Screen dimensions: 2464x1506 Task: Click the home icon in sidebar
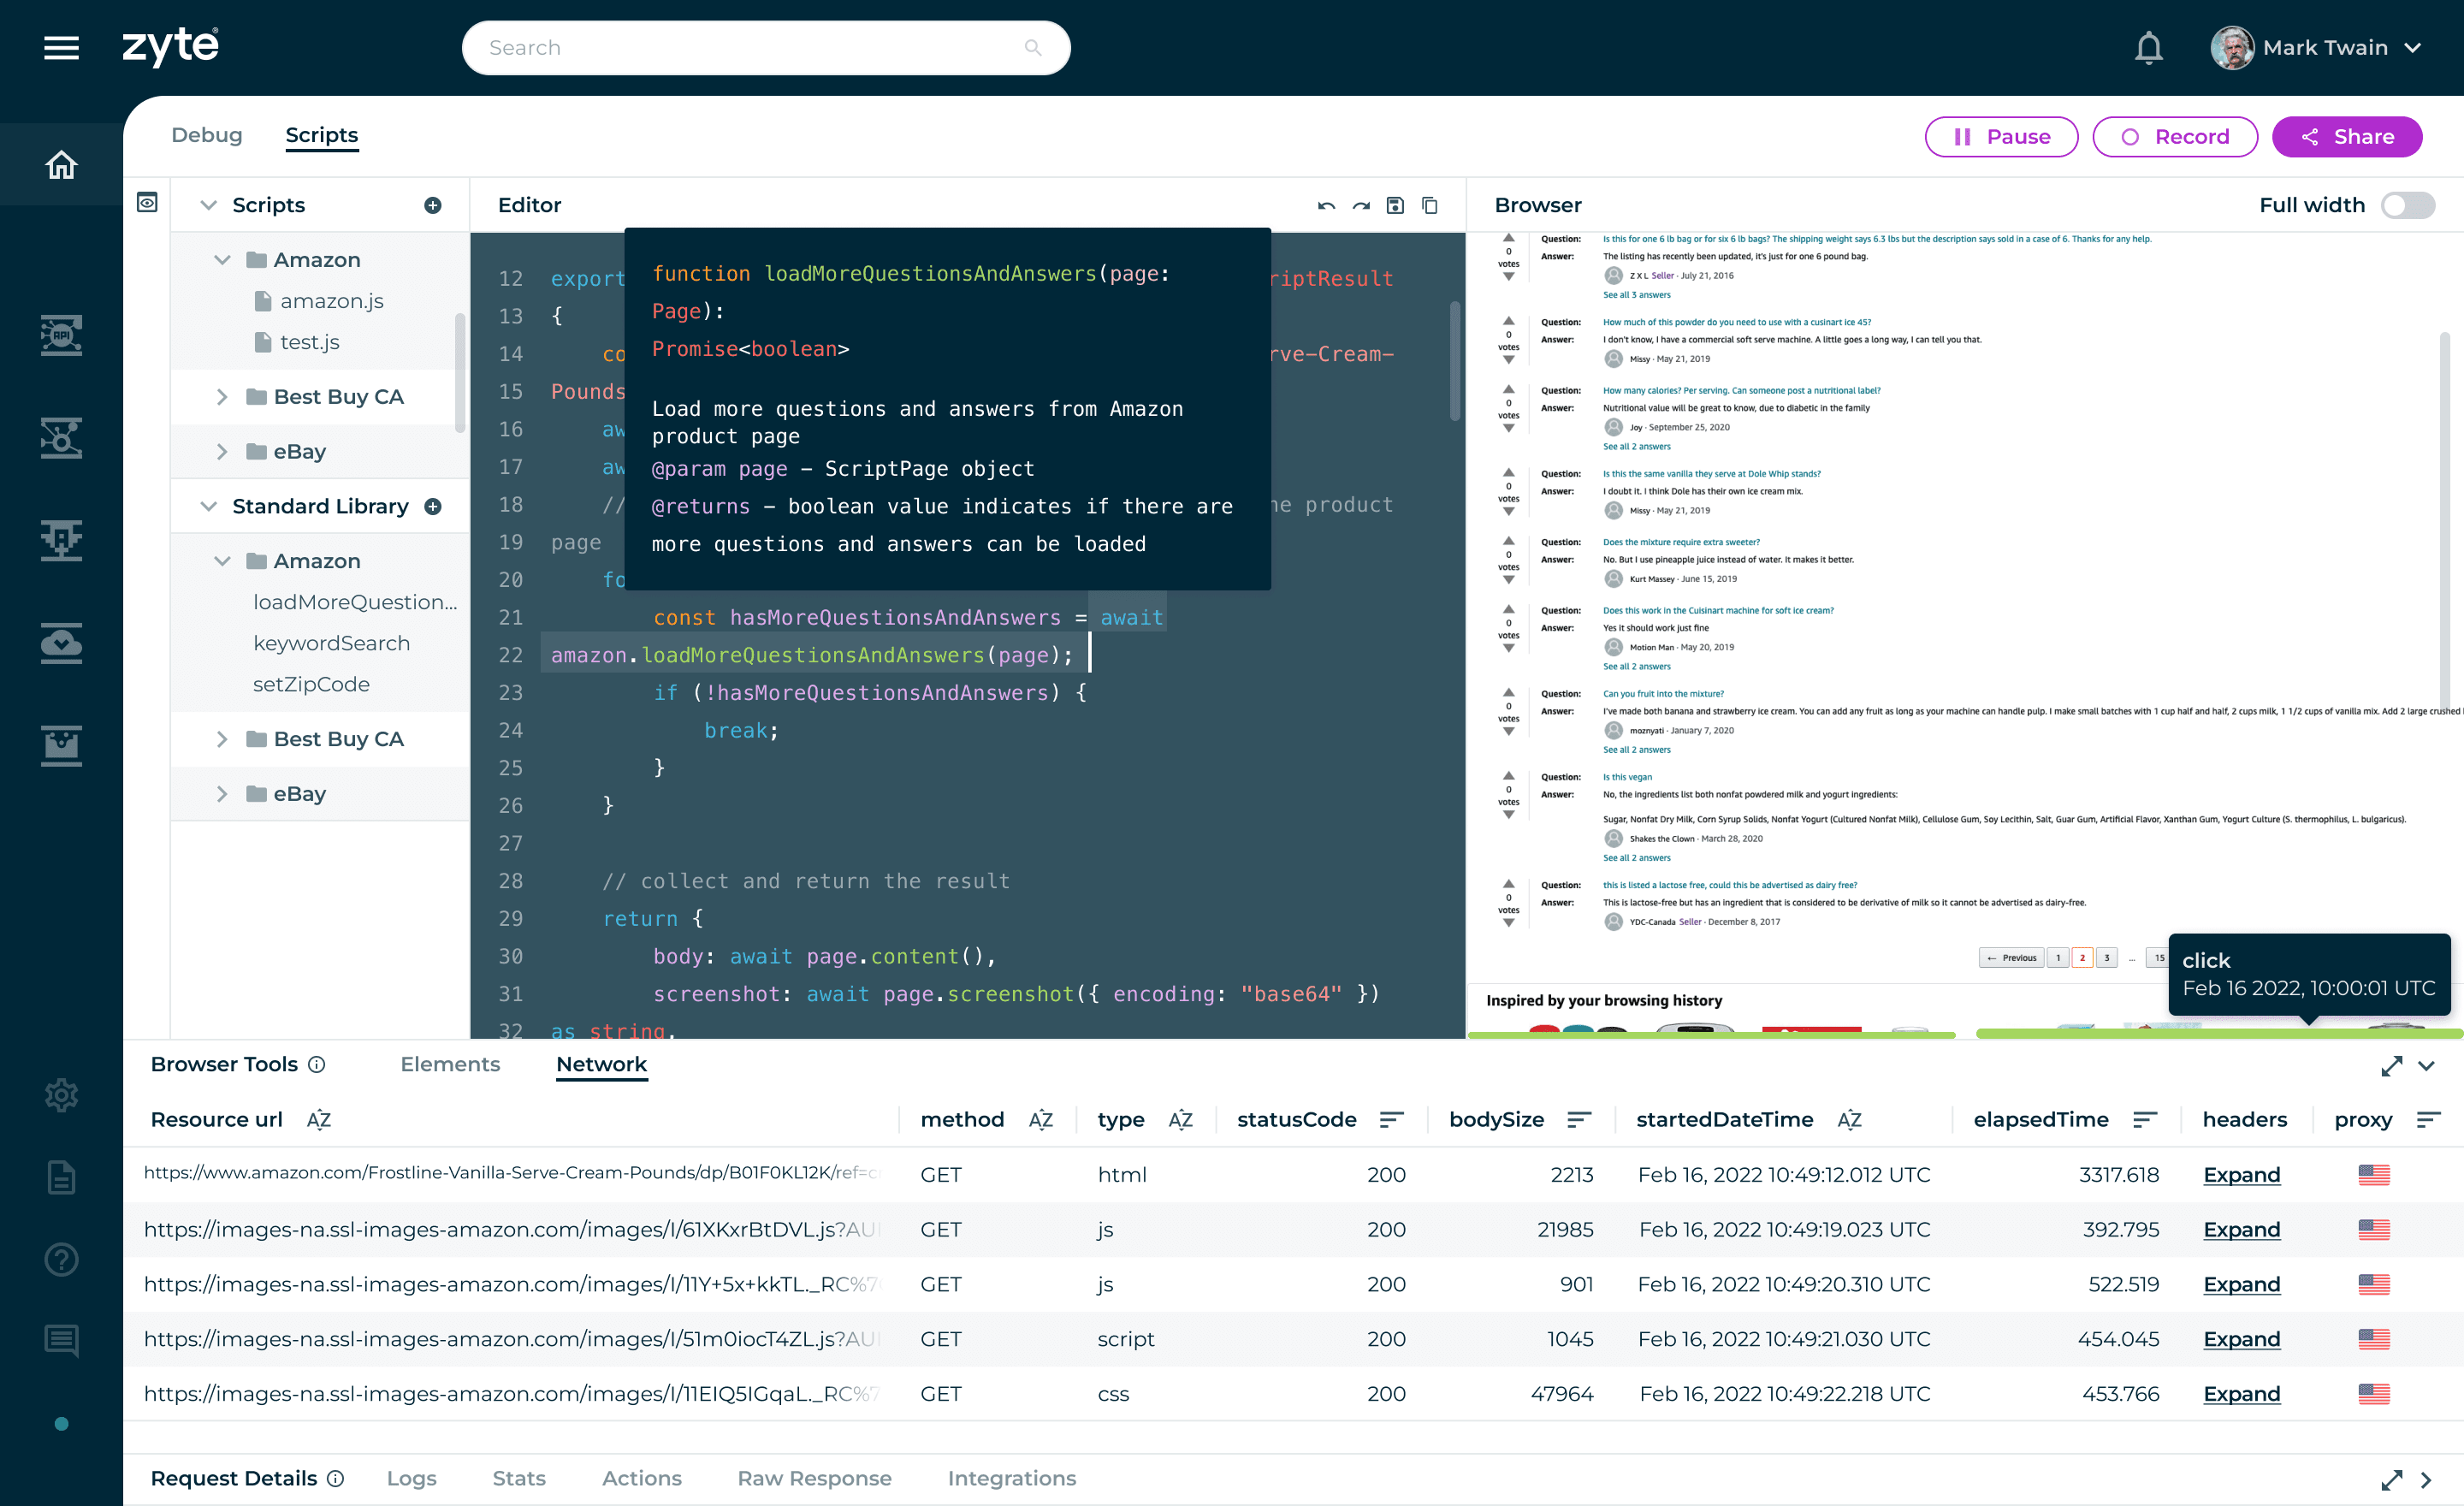coord(61,165)
